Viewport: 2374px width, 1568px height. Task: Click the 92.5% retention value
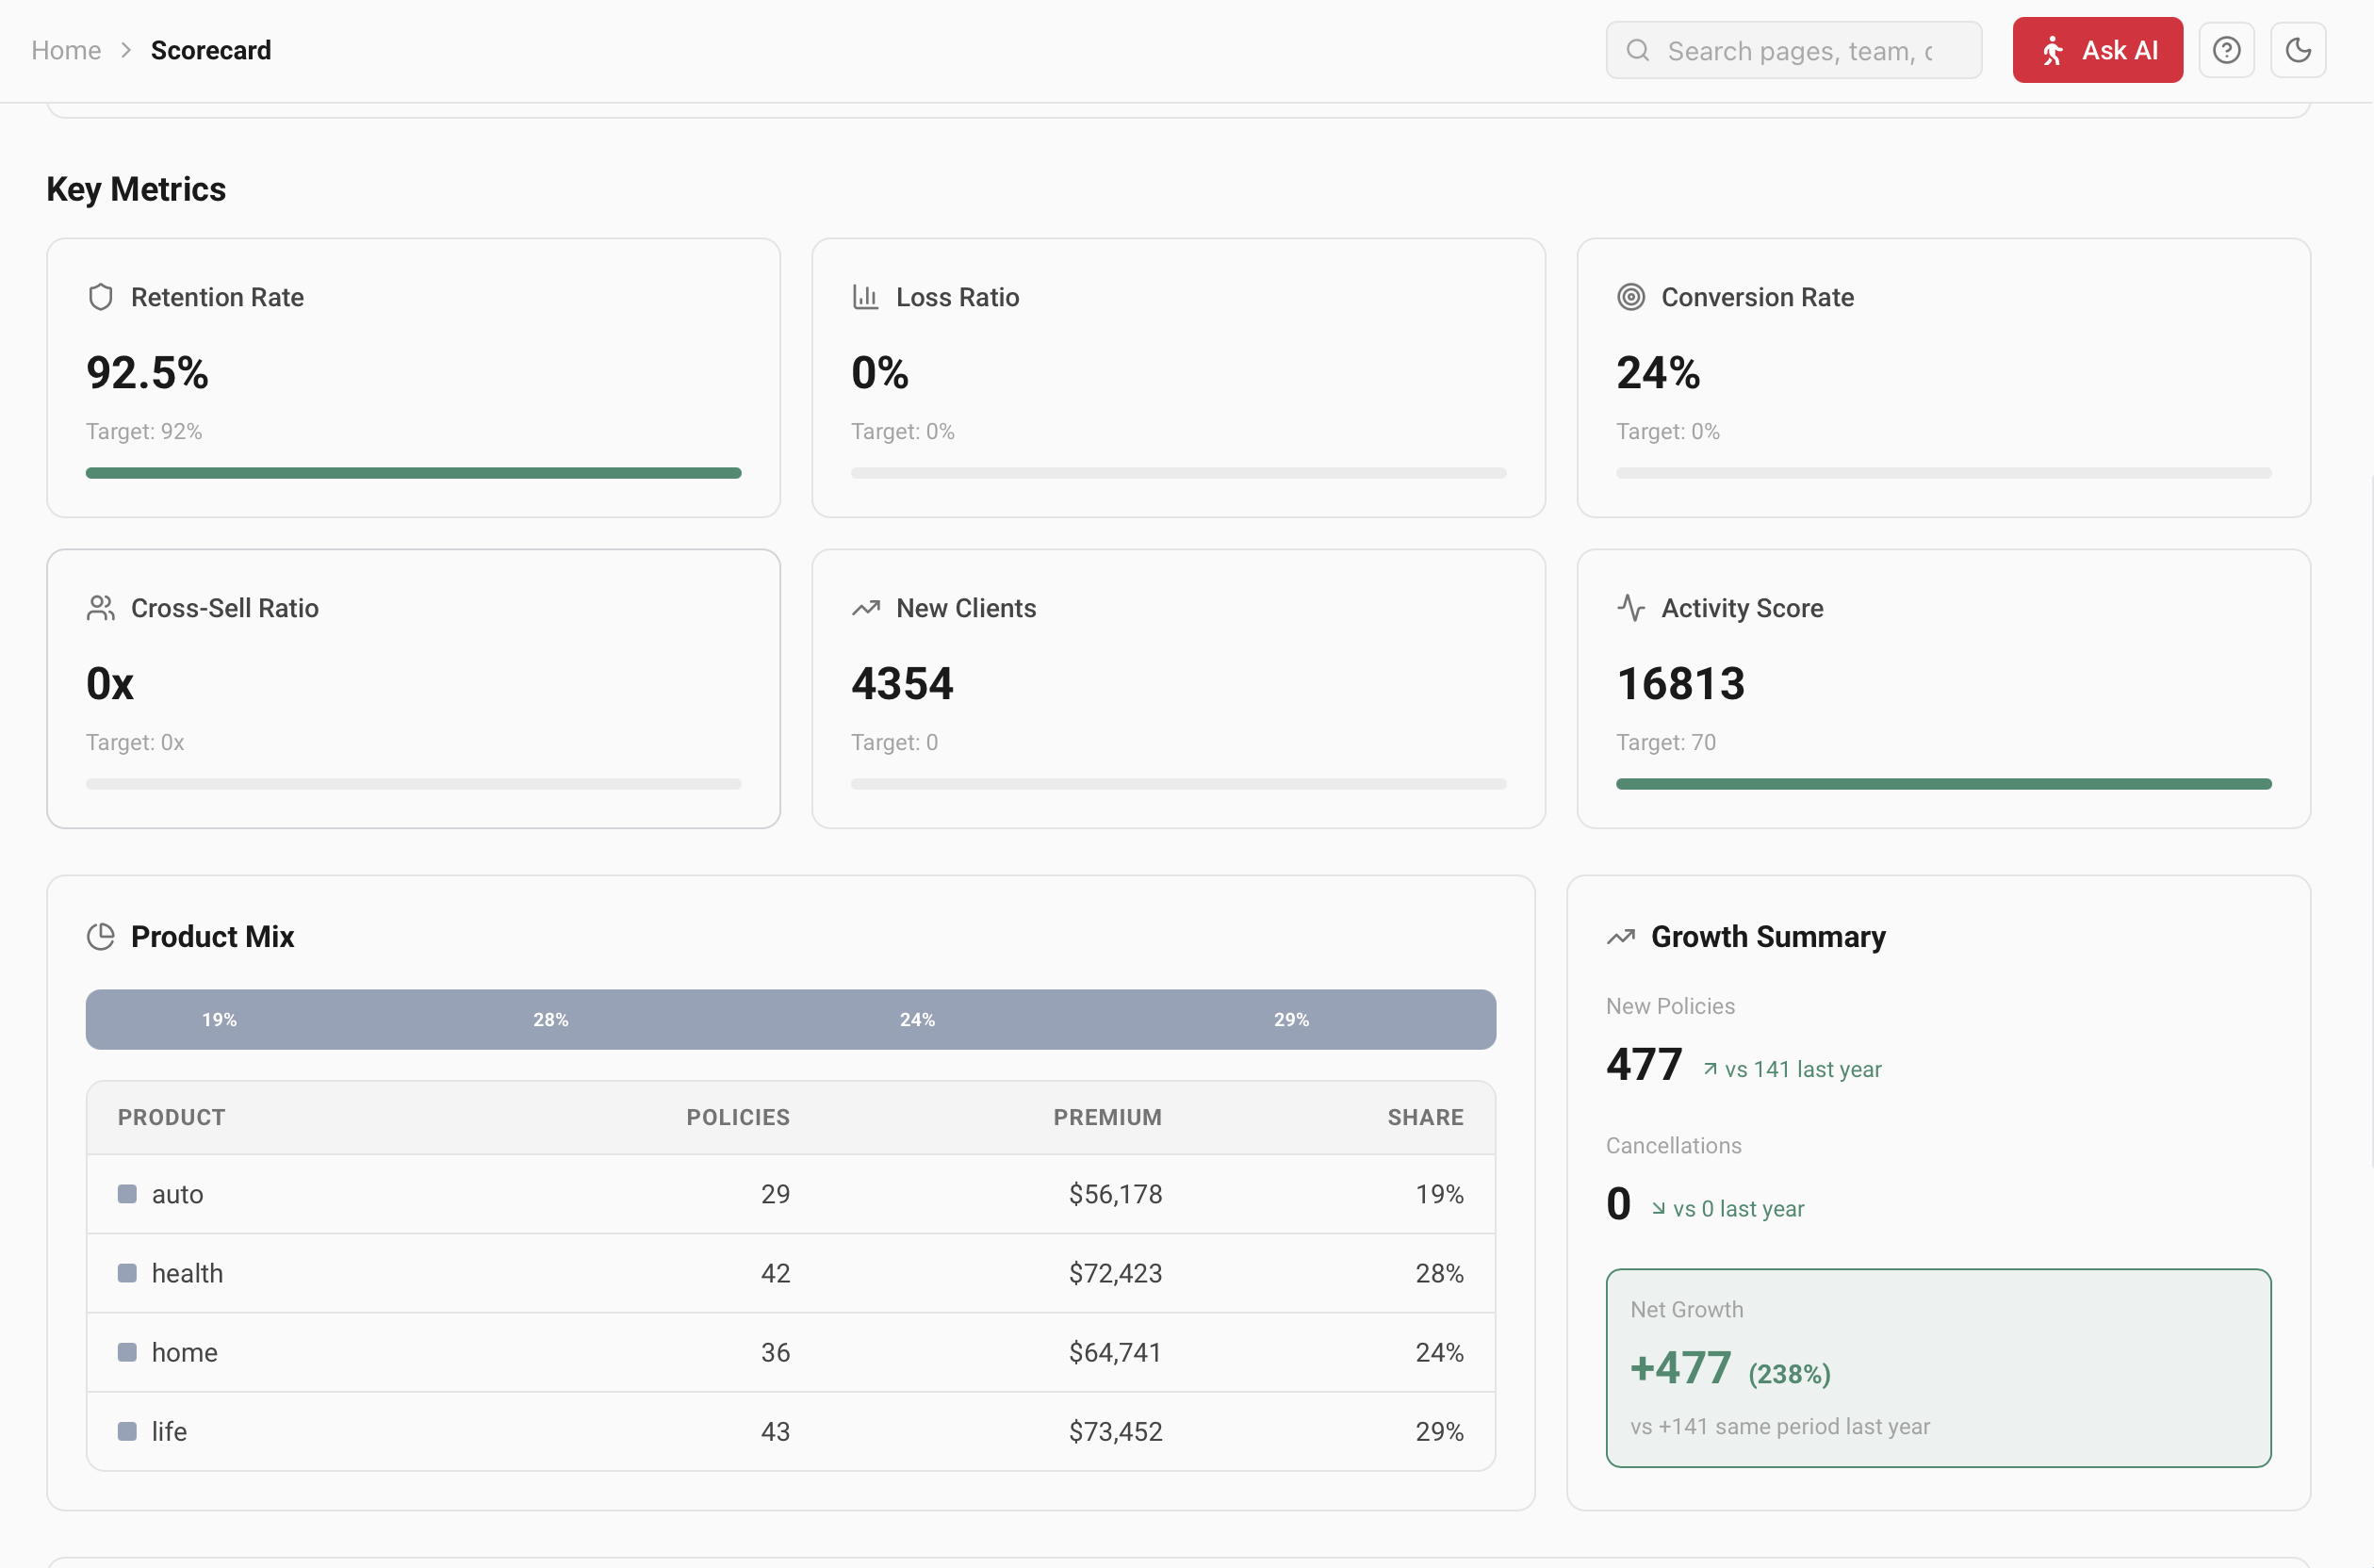point(147,373)
